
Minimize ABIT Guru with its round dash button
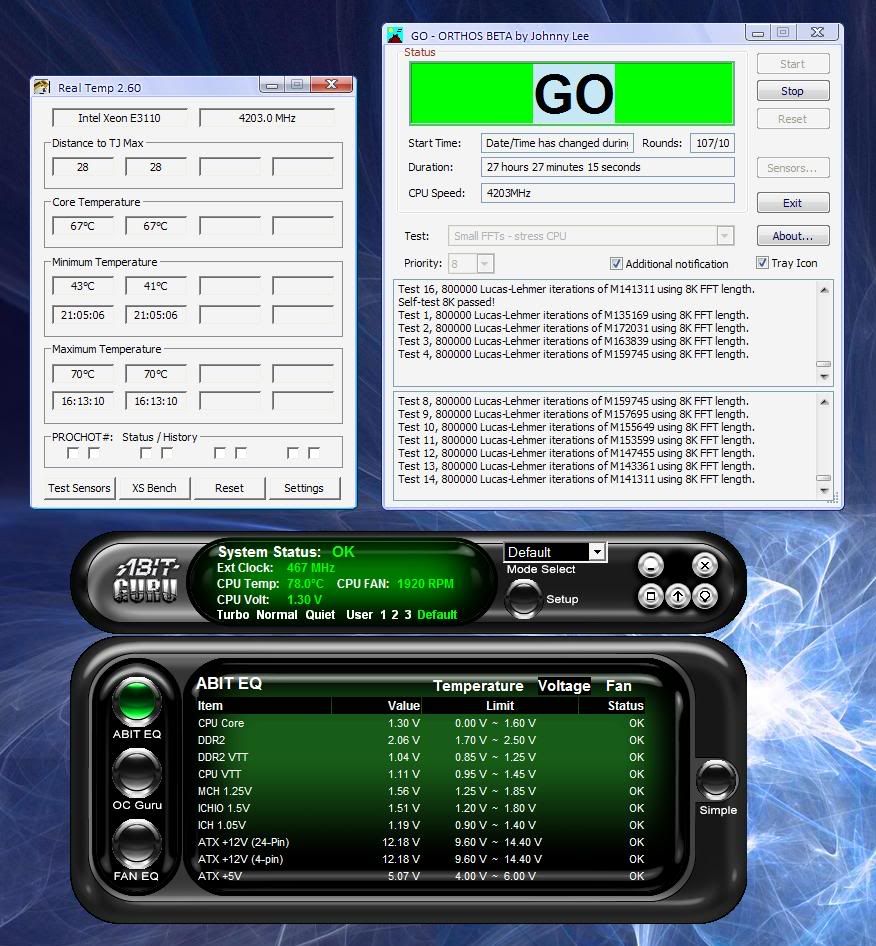tap(650, 565)
